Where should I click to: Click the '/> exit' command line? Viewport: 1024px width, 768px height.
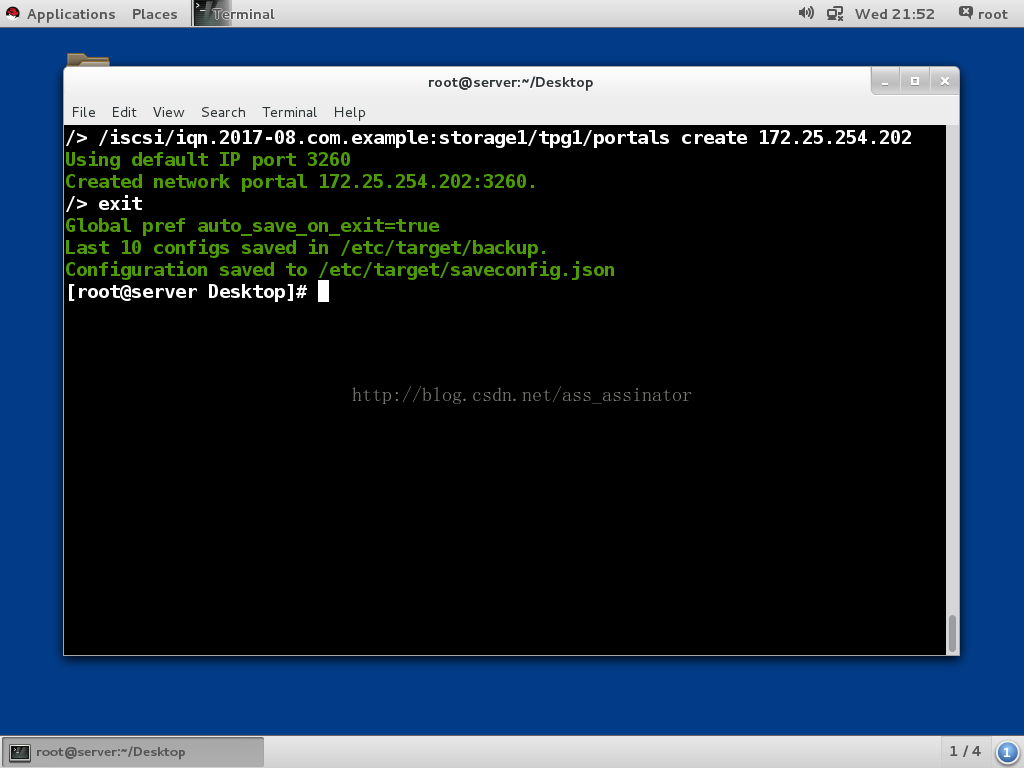click(104, 204)
